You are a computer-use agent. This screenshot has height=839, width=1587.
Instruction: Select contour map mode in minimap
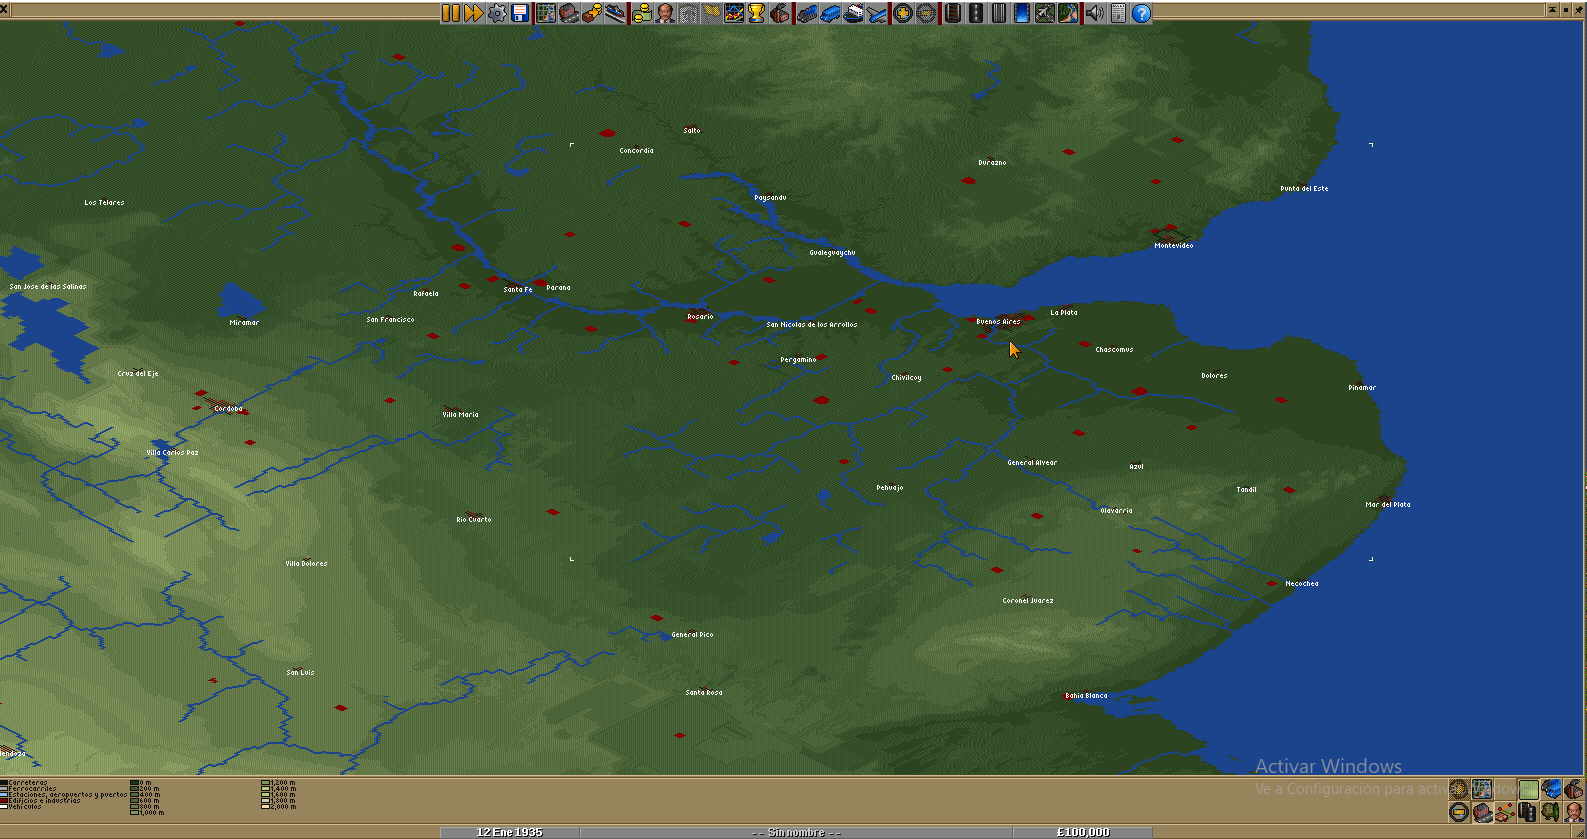[1529, 789]
